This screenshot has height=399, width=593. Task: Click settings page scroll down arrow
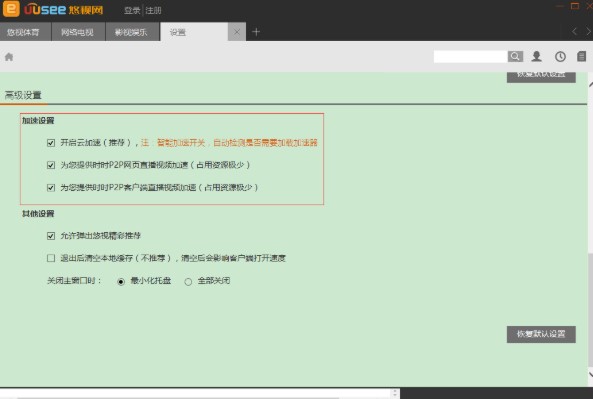[590, 374]
